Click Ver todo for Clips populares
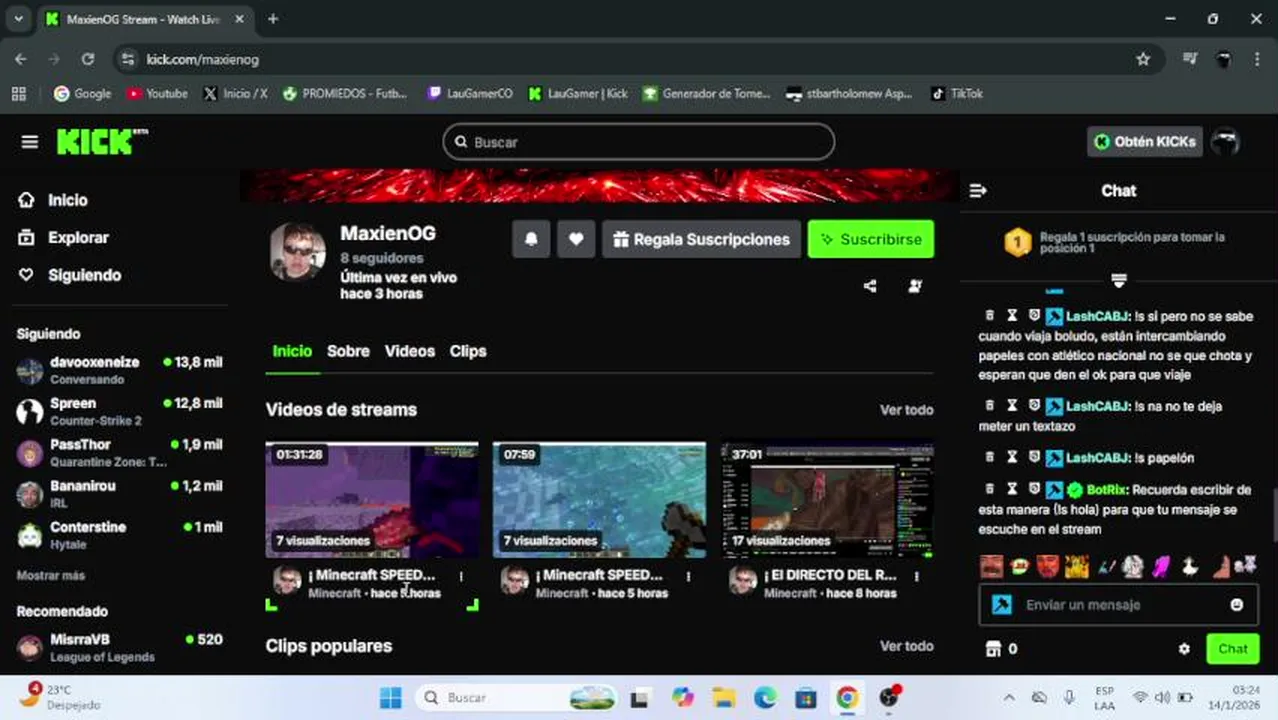 [x=906, y=646]
